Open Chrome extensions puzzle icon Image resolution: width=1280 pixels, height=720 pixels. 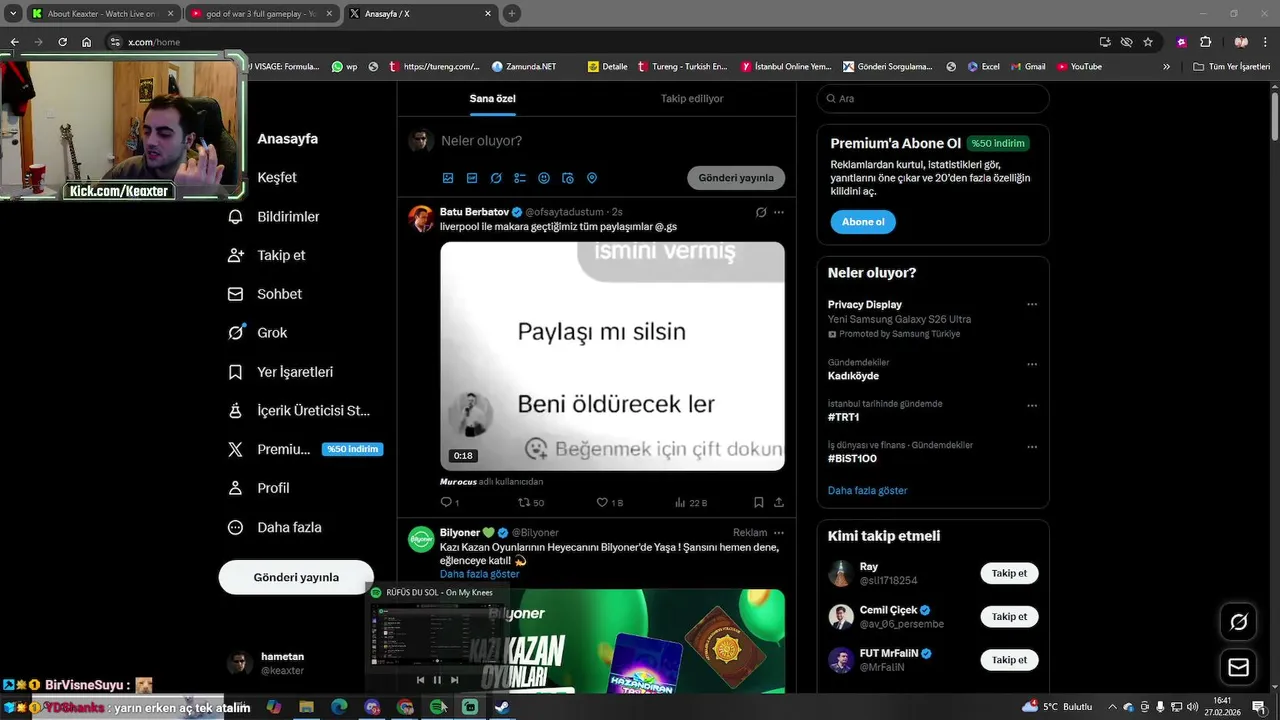1205,42
